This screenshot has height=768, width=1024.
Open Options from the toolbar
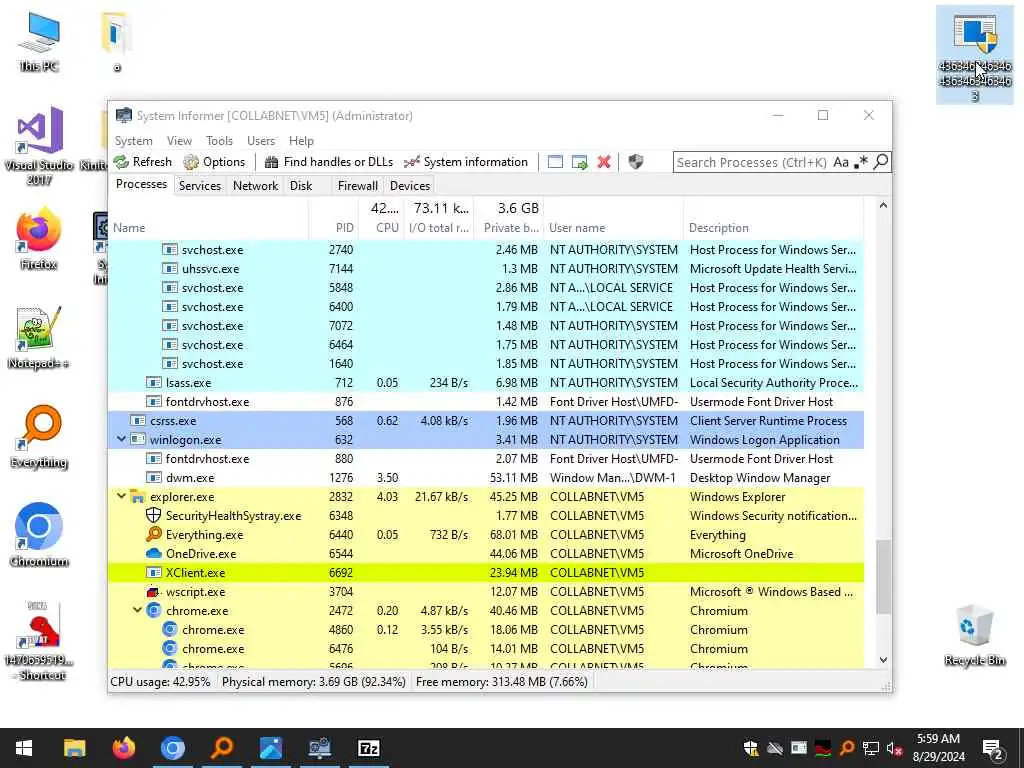[x=214, y=162]
